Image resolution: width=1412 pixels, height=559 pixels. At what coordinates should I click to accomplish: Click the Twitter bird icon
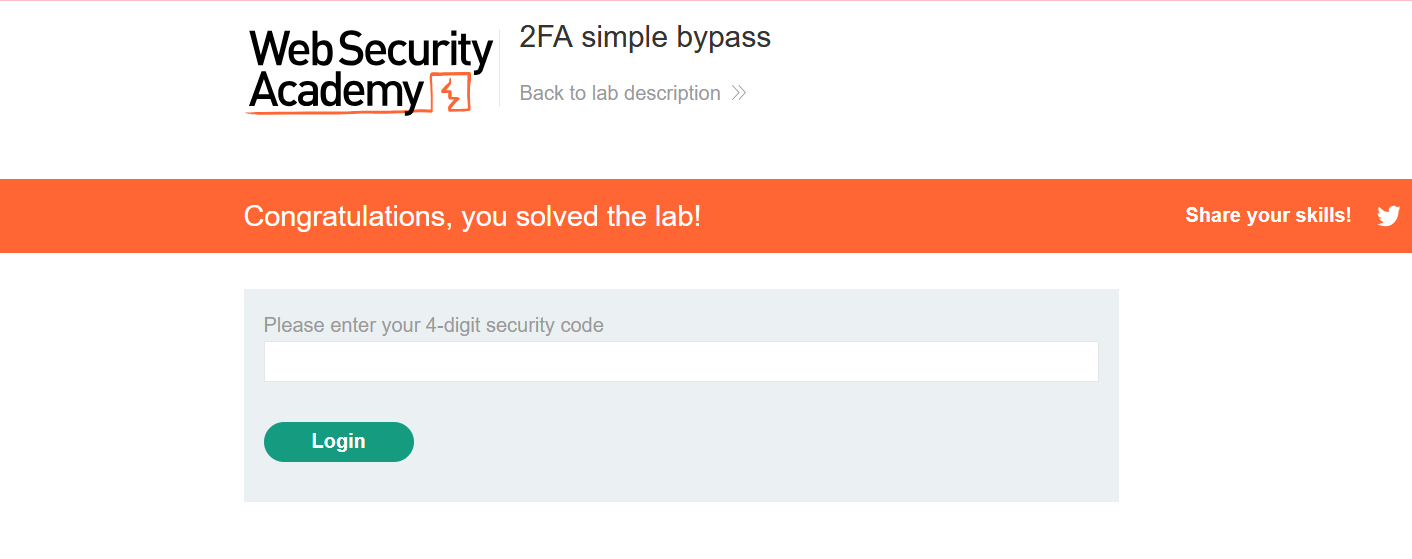click(1388, 216)
